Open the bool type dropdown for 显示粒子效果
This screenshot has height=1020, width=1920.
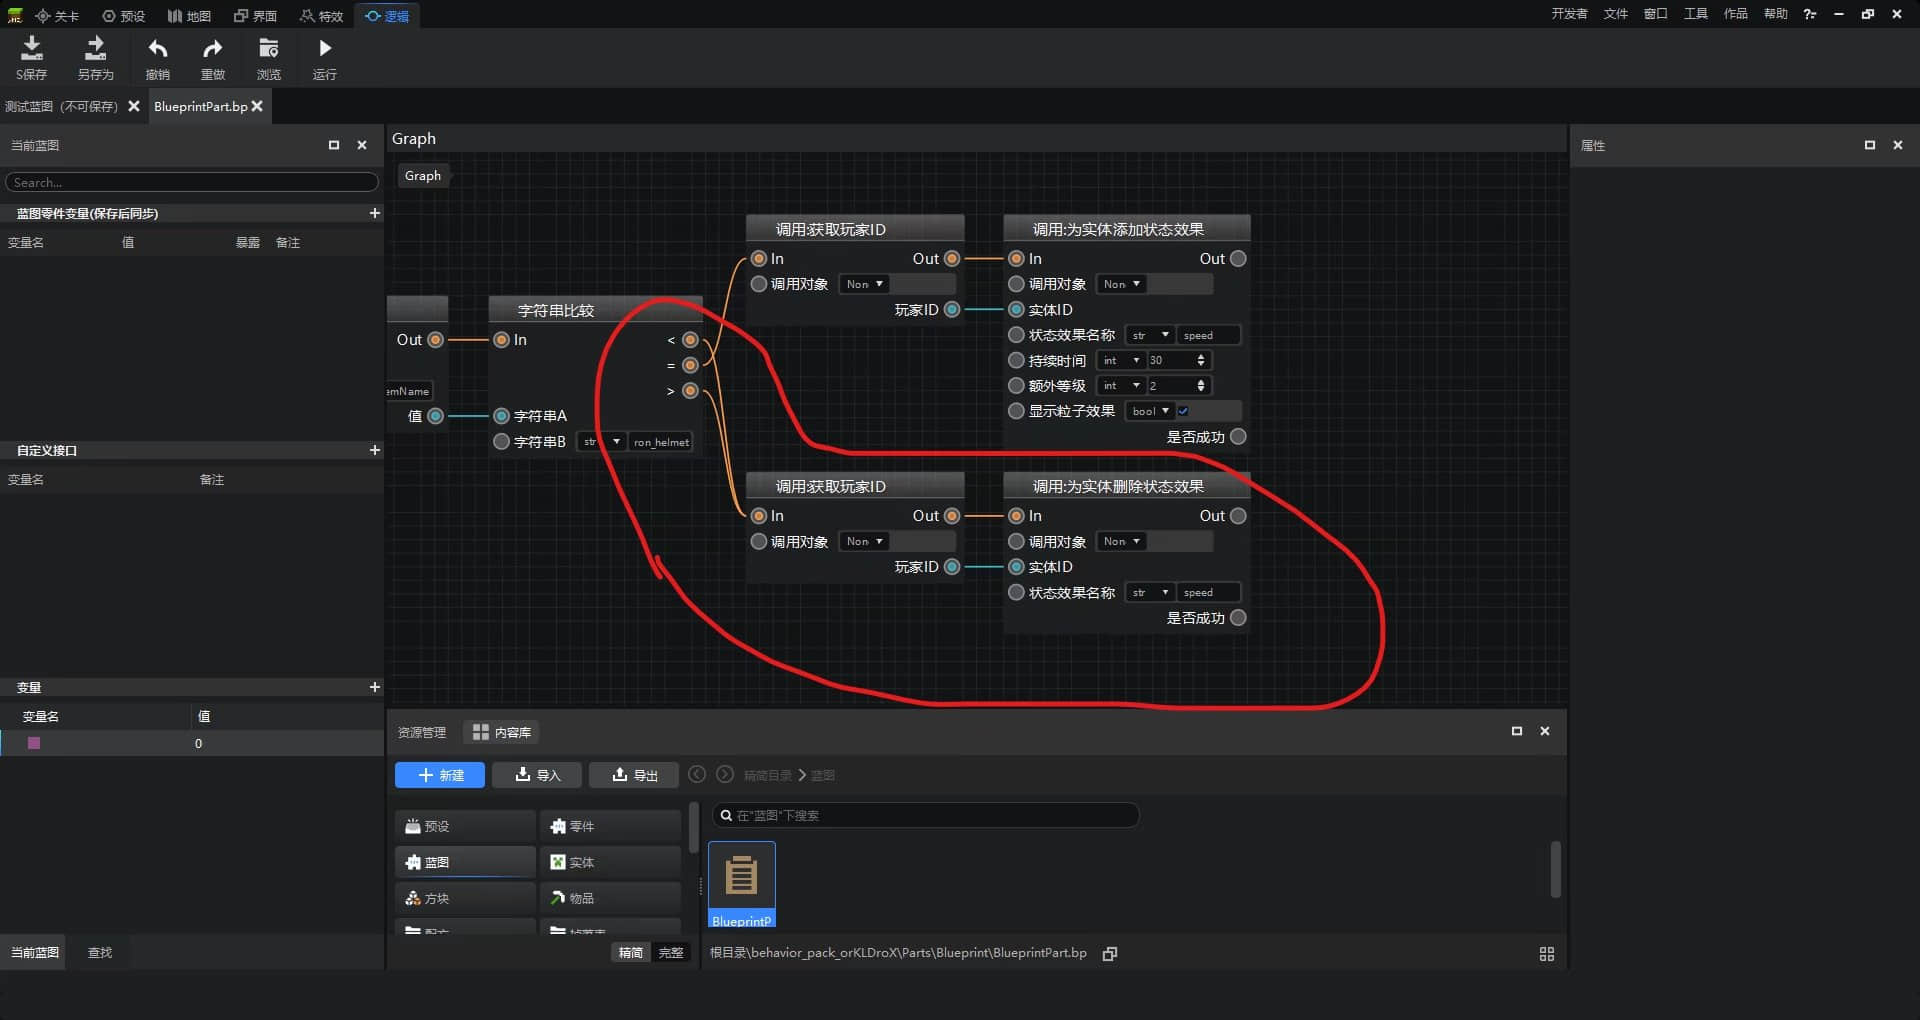[x=1150, y=411]
